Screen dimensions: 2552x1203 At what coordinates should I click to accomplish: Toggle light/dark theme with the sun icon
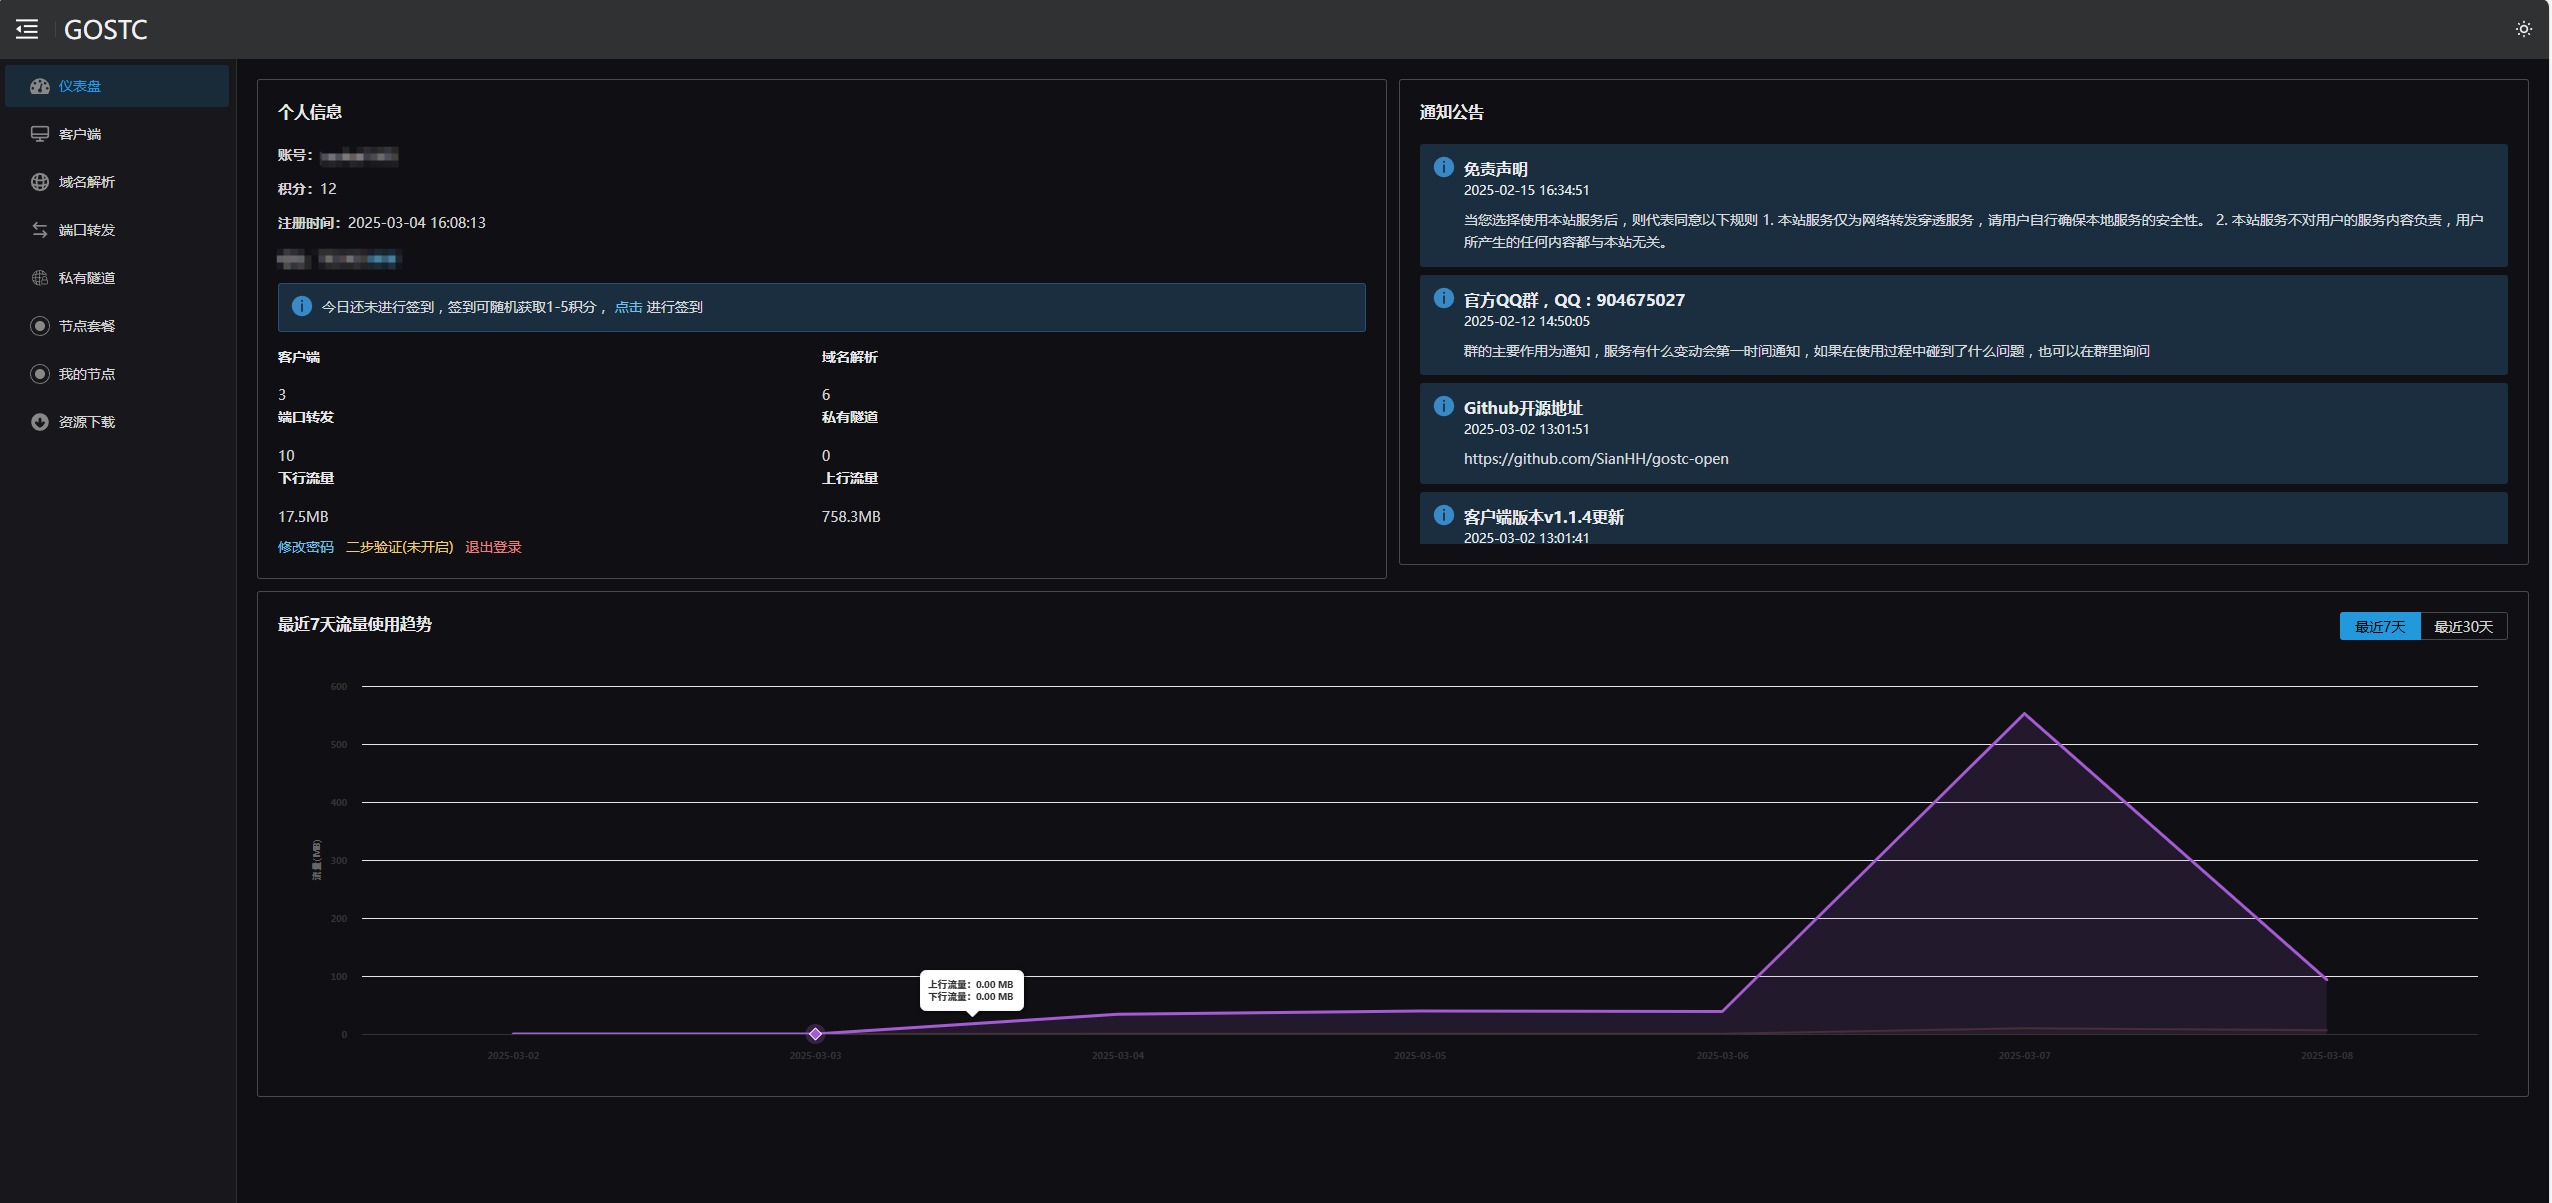click(x=2523, y=29)
